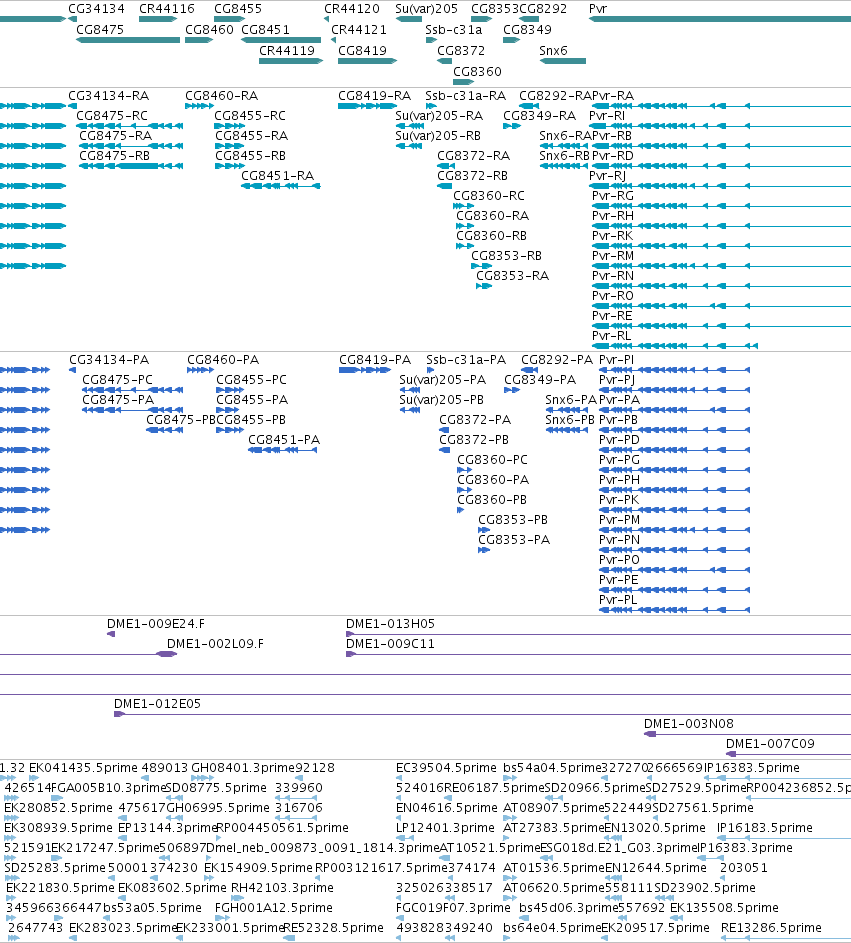Click the DME1-013H05 clone label
This screenshot has height=943, width=851.
click(390, 624)
